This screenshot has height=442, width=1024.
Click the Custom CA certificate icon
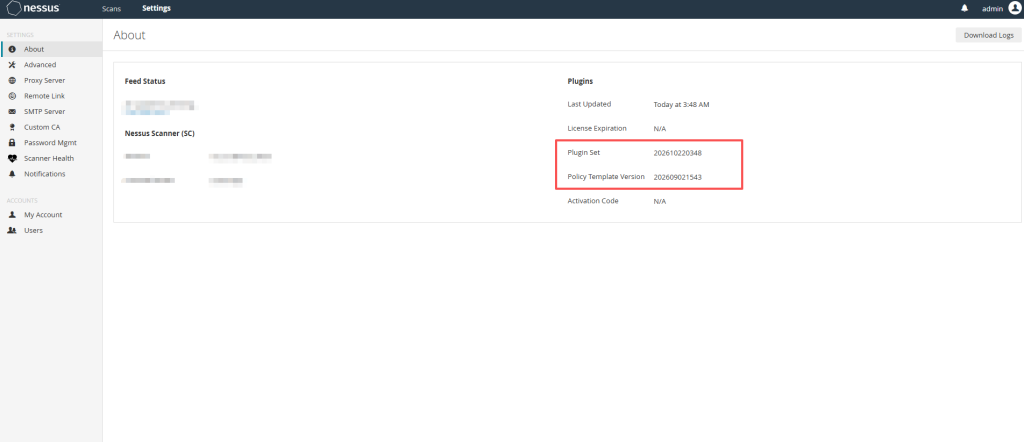[12, 127]
